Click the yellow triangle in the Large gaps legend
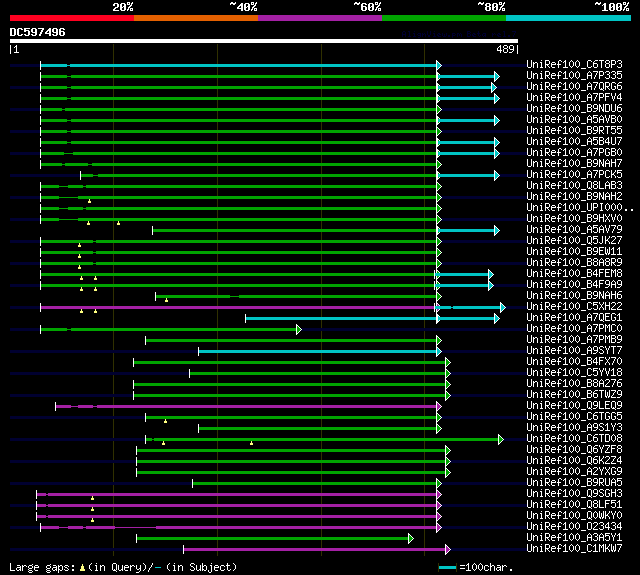The image size is (640, 575). [82, 567]
